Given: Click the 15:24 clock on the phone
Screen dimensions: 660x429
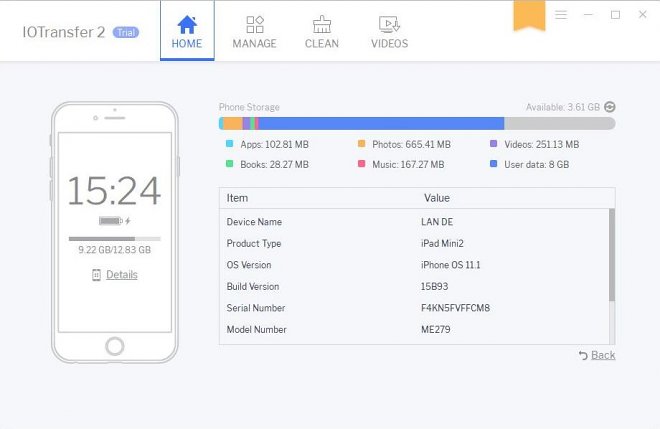Looking at the screenshot, I should pyautogui.click(x=114, y=191).
